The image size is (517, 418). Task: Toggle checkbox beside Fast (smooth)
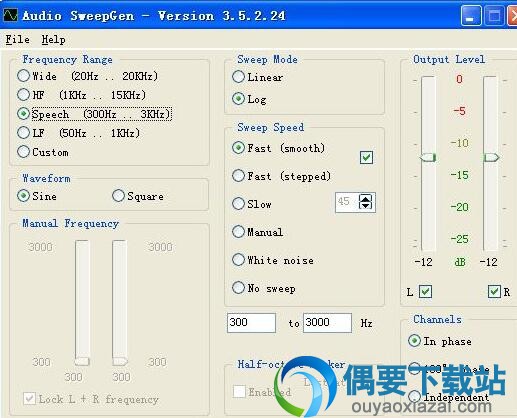pos(366,157)
